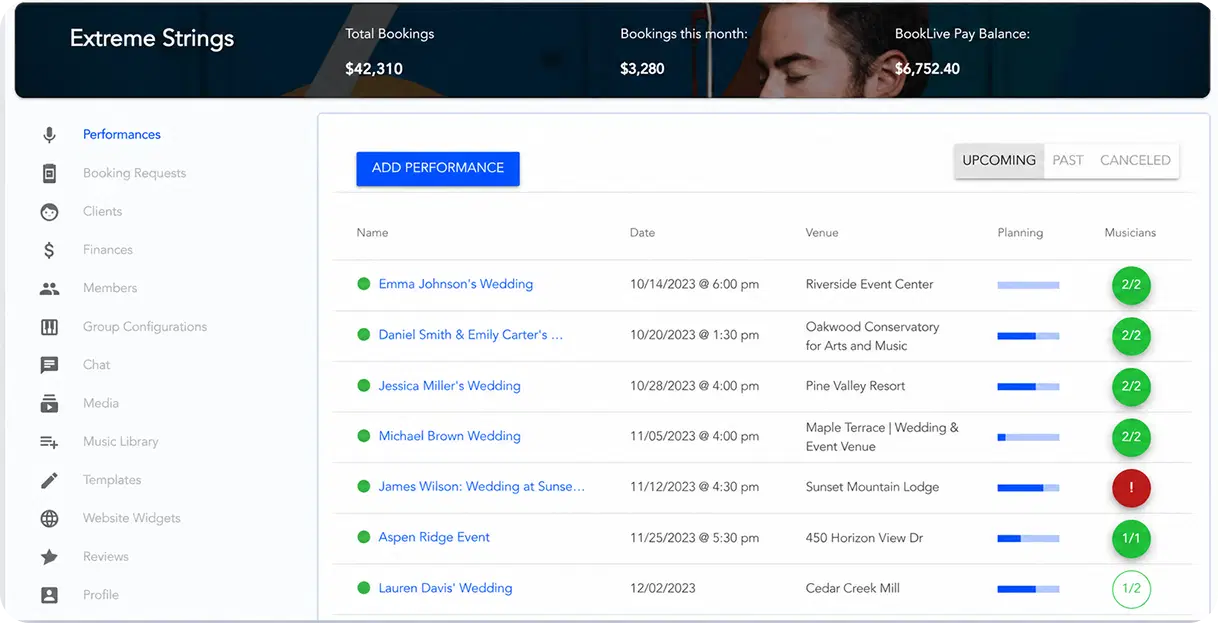Click the 2/2 musicians badge for Michael Brown

(x=1131, y=437)
